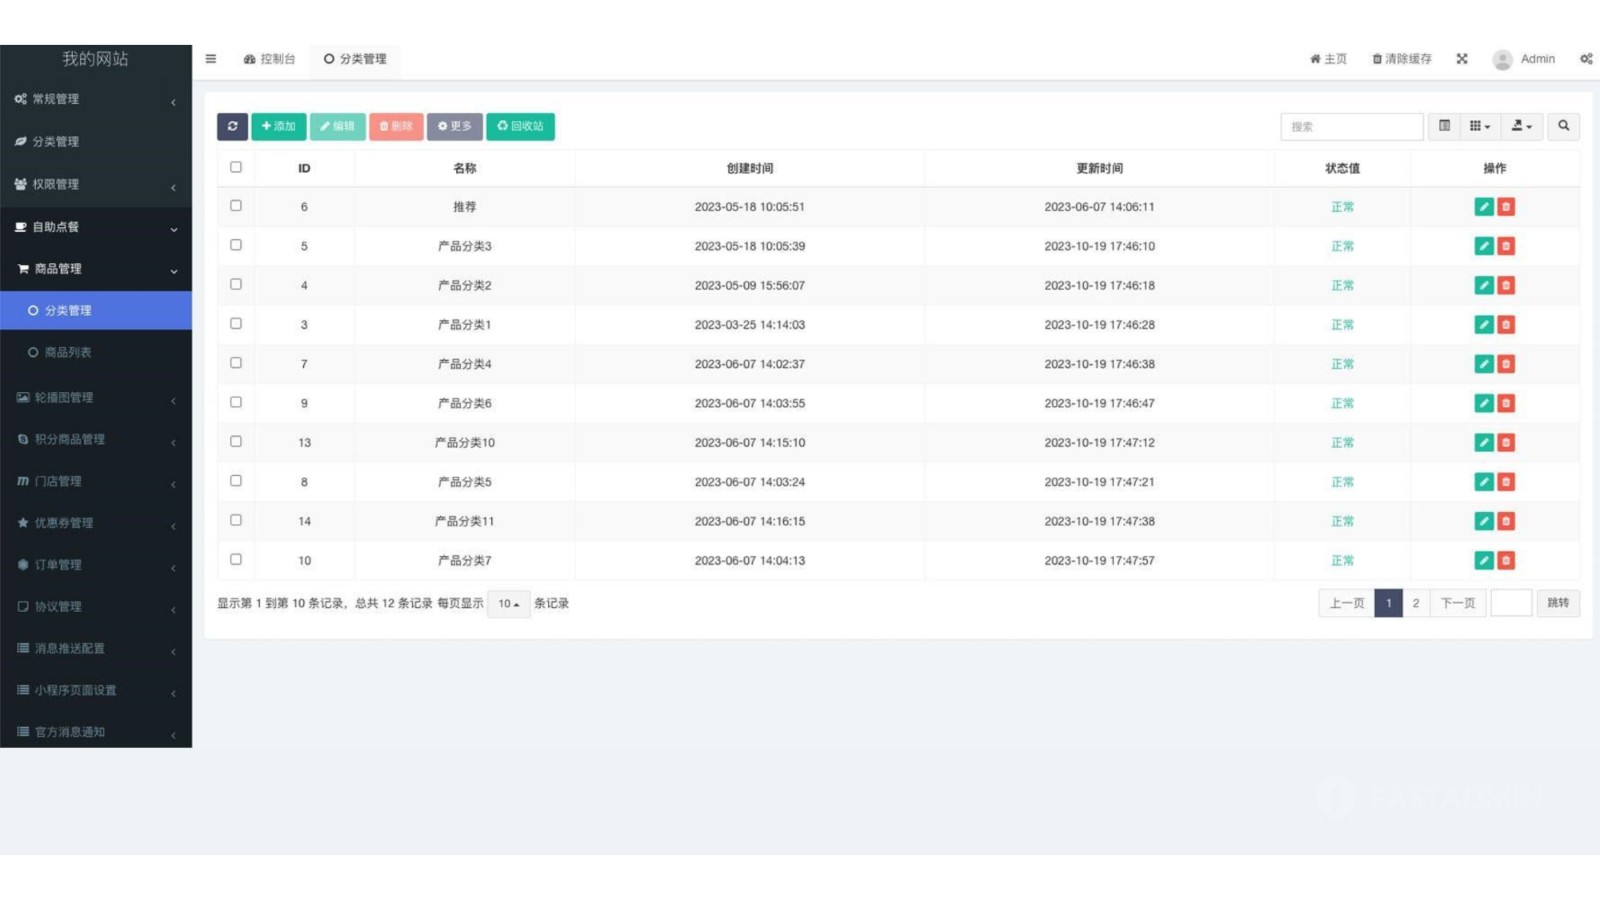1600x900 pixels.
Task: Open the columns grid dropdown
Action: pos(1480,126)
